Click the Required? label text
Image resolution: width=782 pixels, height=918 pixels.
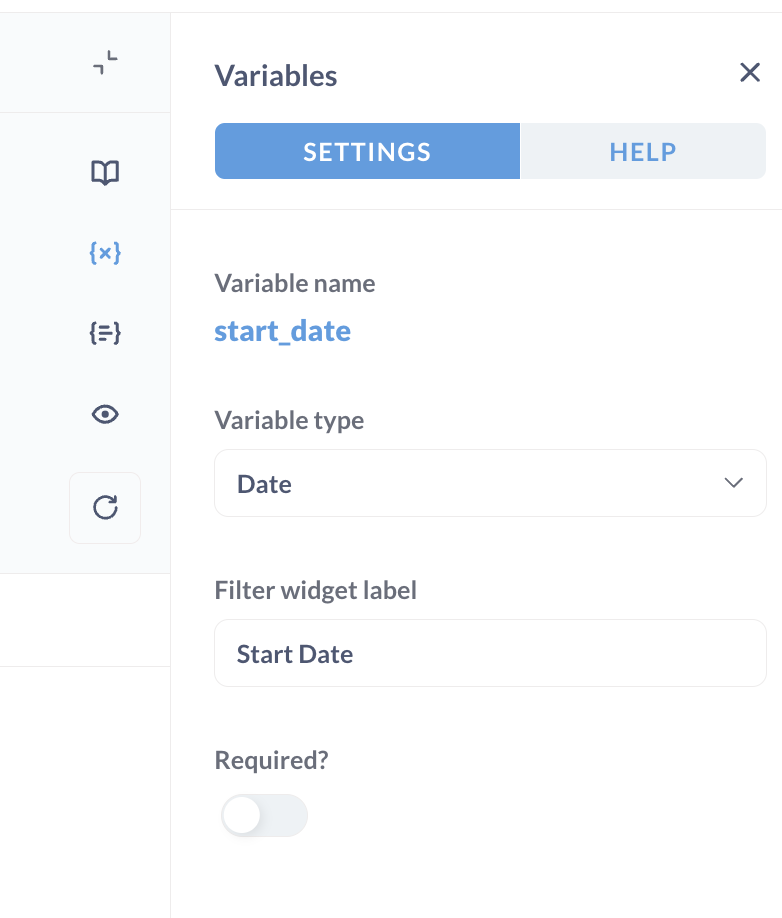click(x=272, y=761)
